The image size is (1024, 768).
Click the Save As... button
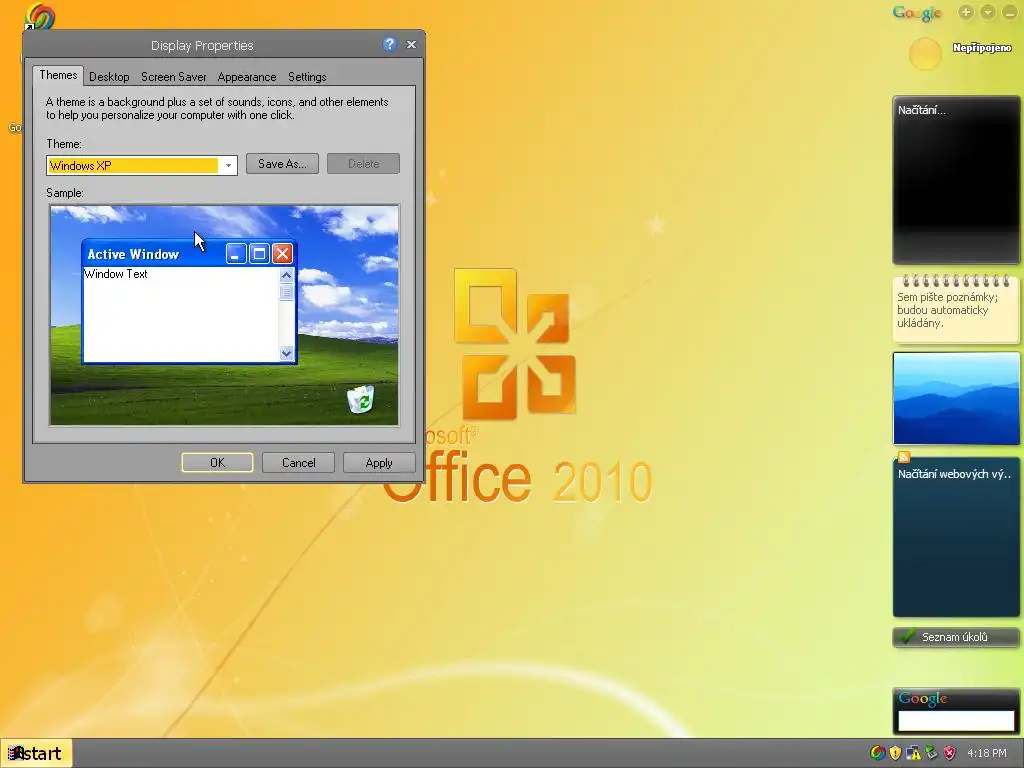282,164
